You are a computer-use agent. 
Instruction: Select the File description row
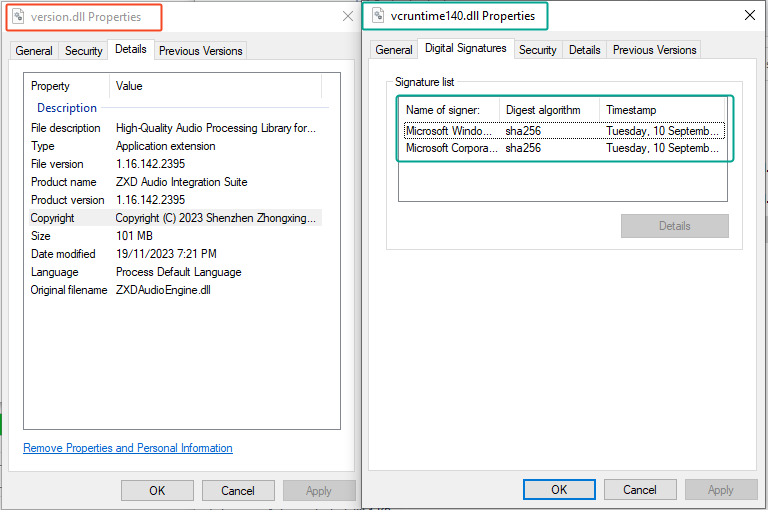click(x=175, y=128)
